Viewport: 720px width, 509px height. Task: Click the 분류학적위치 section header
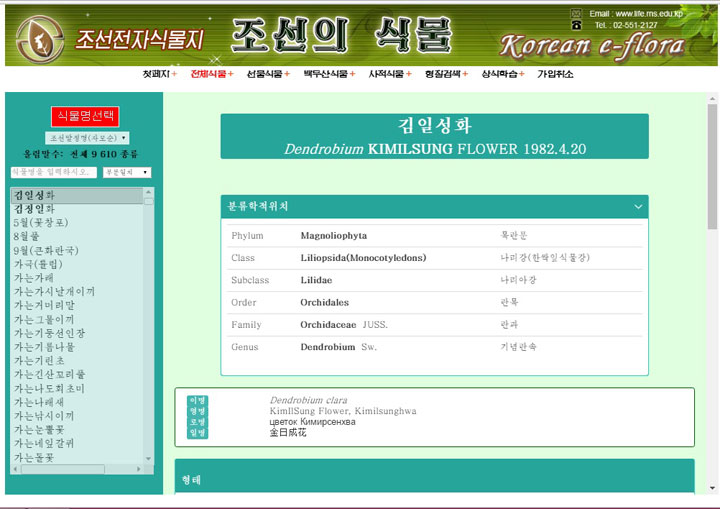(x=434, y=207)
